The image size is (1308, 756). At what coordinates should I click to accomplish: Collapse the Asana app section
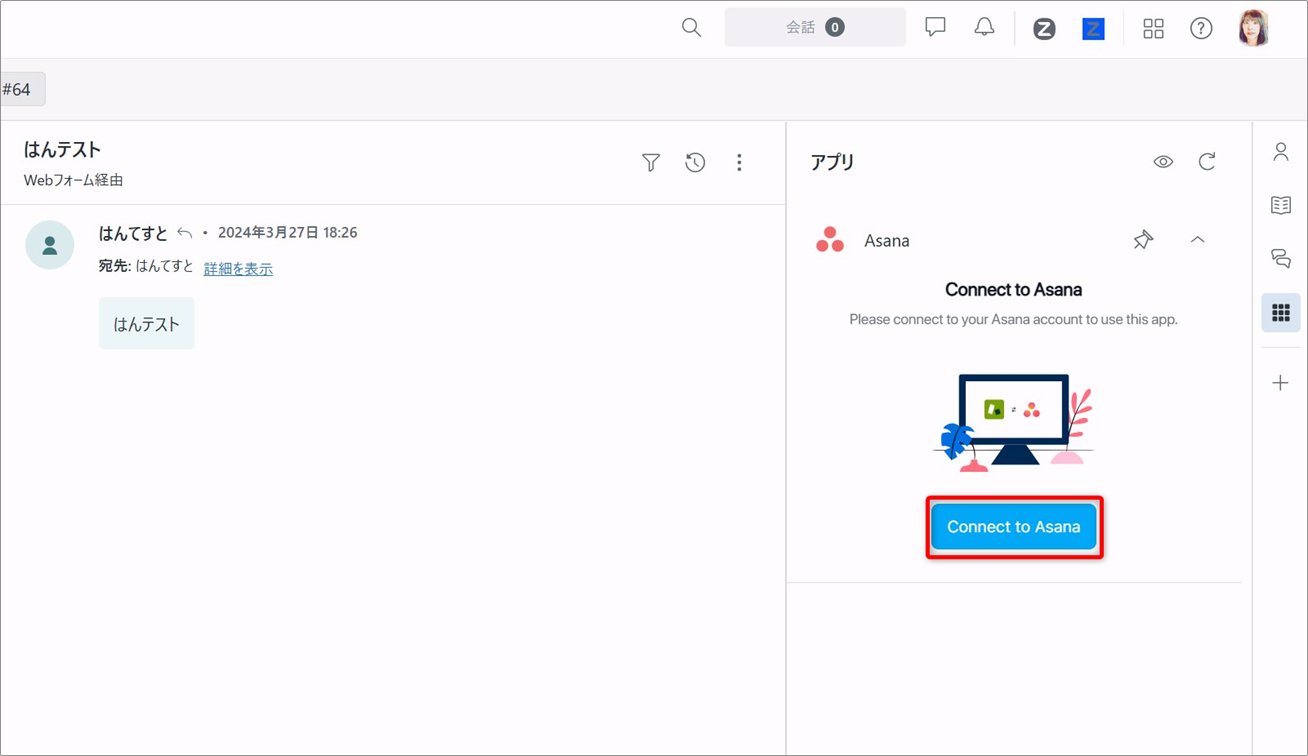pyautogui.click(x=1197, y=240)
